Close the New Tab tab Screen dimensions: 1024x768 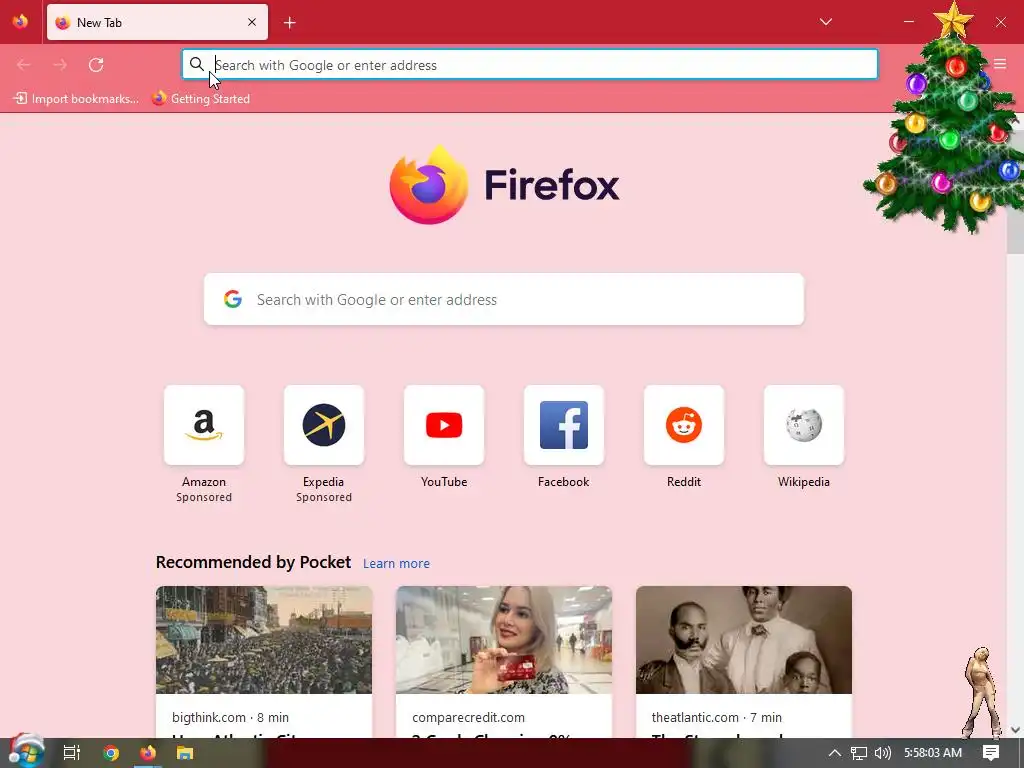pos(252,22)
